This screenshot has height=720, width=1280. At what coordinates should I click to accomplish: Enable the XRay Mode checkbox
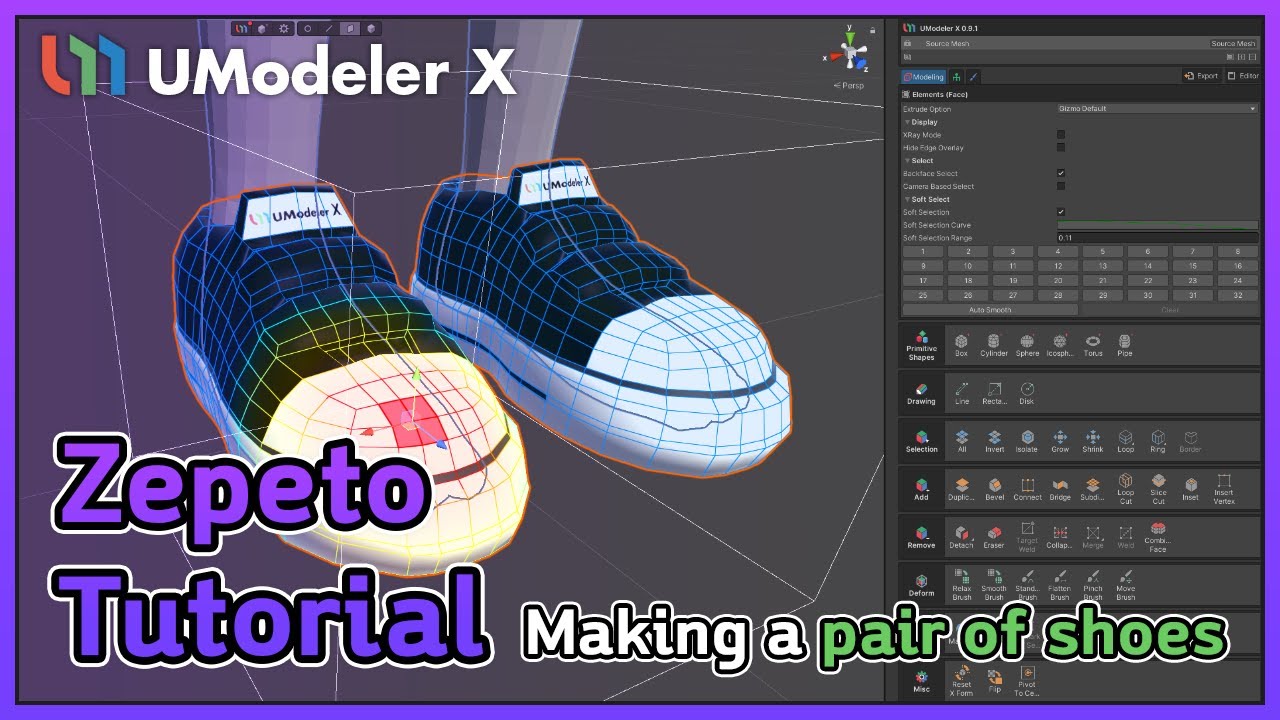click(x=1061, y=134)
